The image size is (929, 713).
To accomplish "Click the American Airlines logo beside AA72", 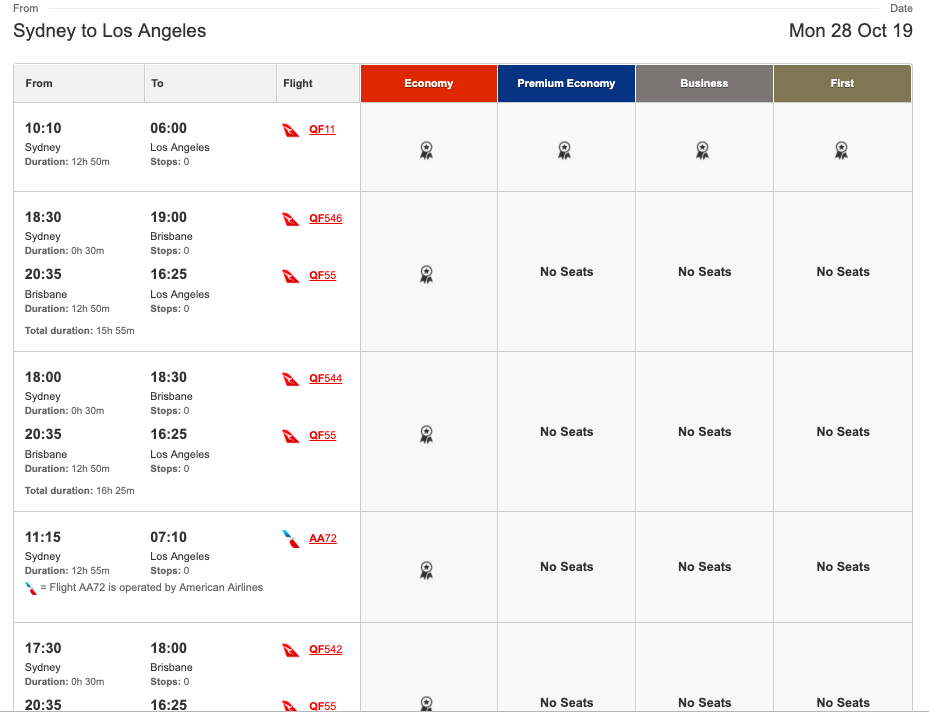I will [x=291, y=539].
